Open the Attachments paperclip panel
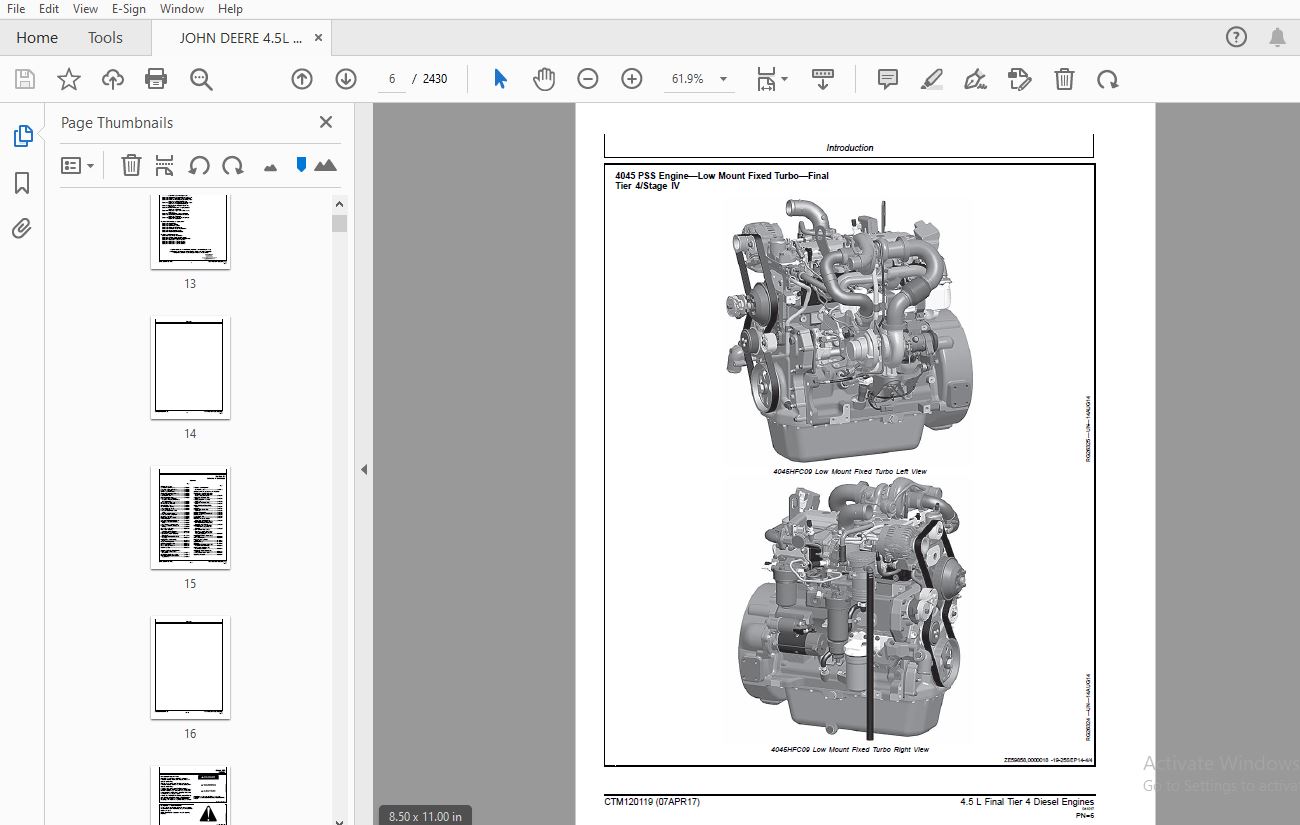The width and height of the screenshot is (1300, 825). 22,229
